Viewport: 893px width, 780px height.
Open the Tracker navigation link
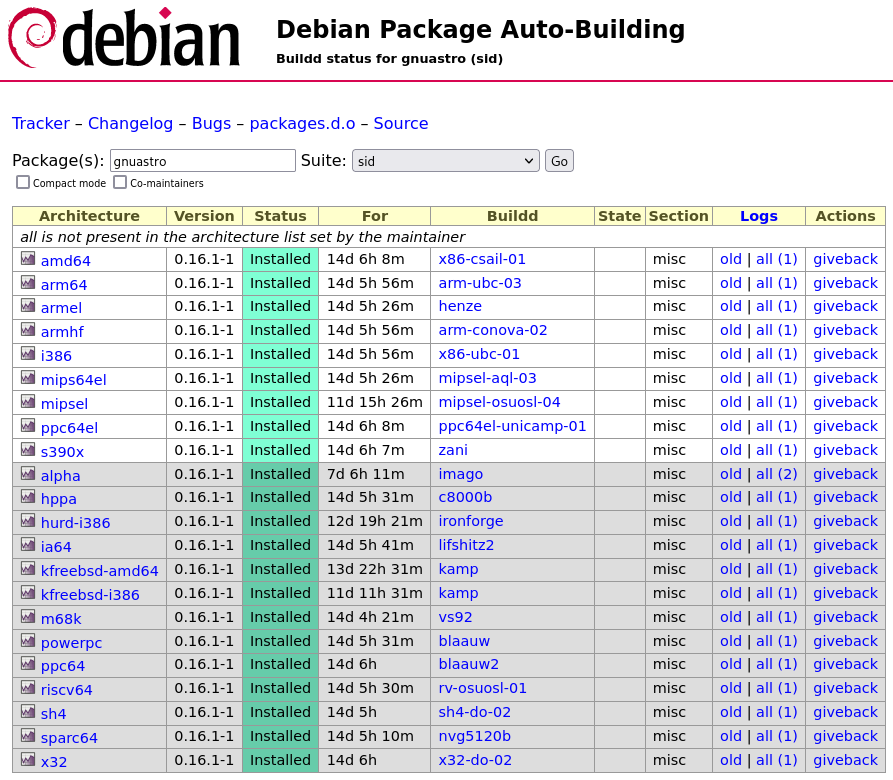coord(41,124)
